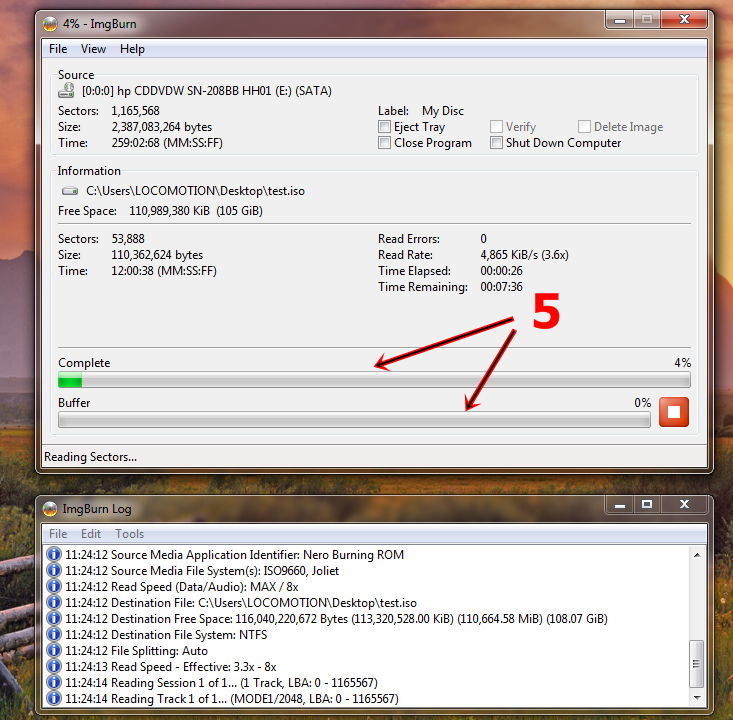
Task: Click log scrollbar down arrow
Action: tap(697, 698)
